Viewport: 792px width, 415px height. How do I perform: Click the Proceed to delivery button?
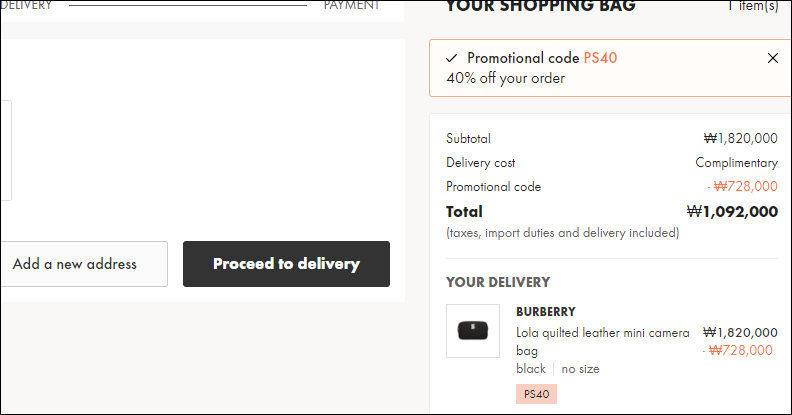(286, 264)
